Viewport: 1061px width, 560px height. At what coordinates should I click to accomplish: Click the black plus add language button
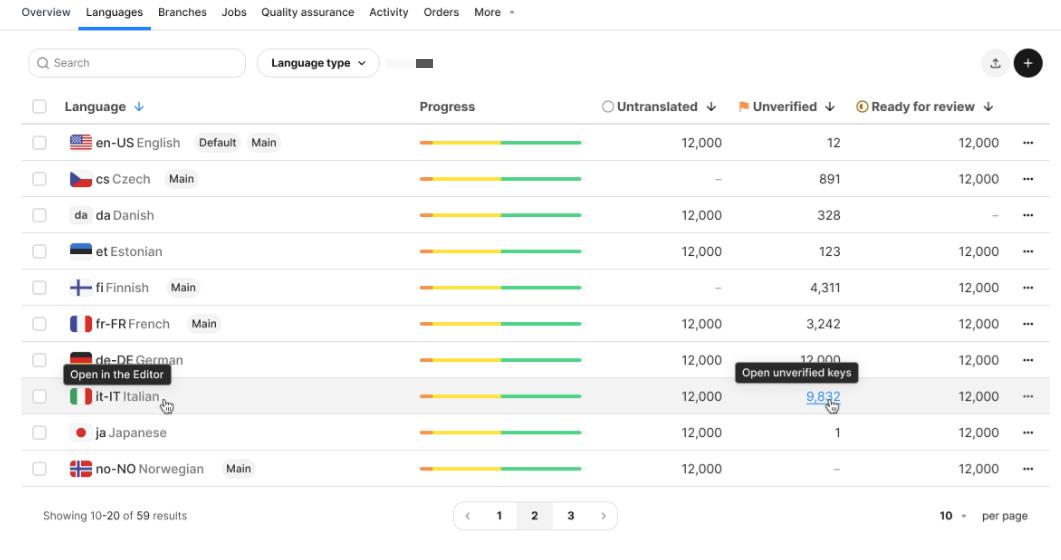point(1028,63)
